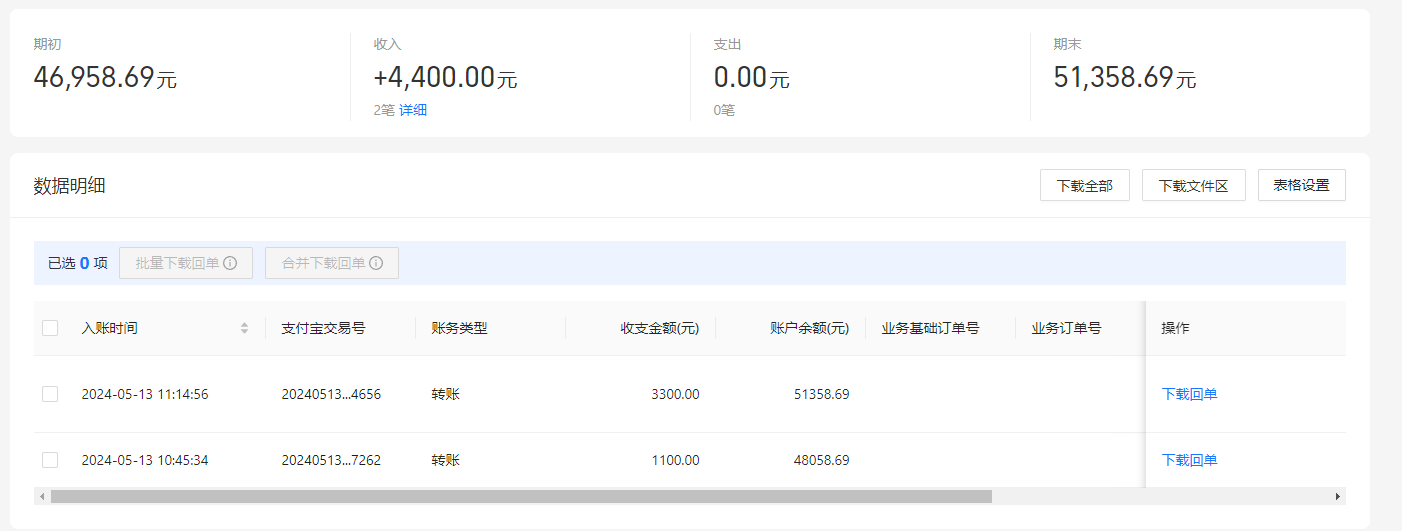Click the 51358.69 balance cell

click(x=822, y=394)
